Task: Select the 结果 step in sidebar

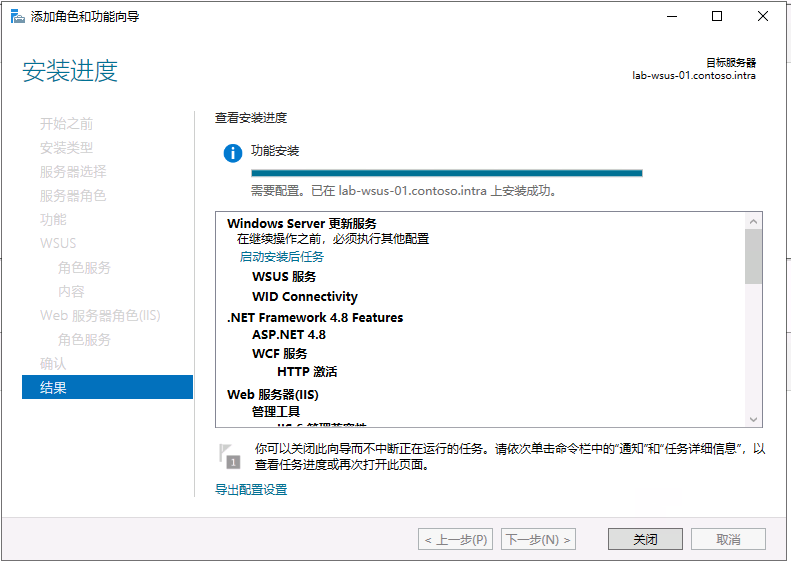Action: pos(107,387)
